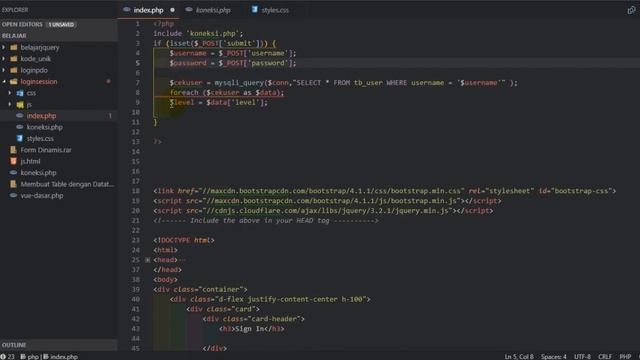The width and height of the screenshot is (640, 360).
Task: Change indentation via Spaces: 4
Action: (553, 356)
